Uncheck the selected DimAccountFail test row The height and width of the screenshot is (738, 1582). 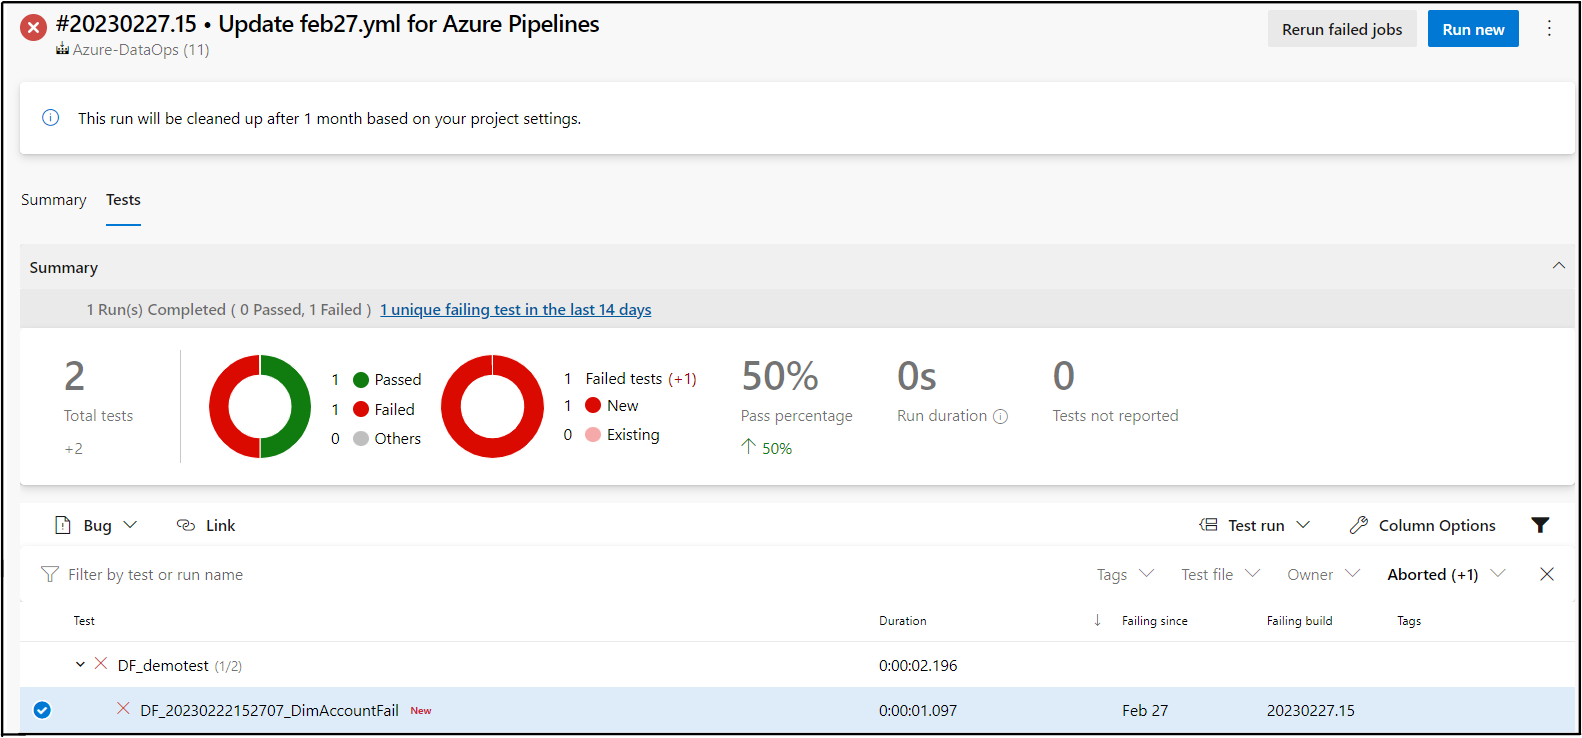coord(42,710)
